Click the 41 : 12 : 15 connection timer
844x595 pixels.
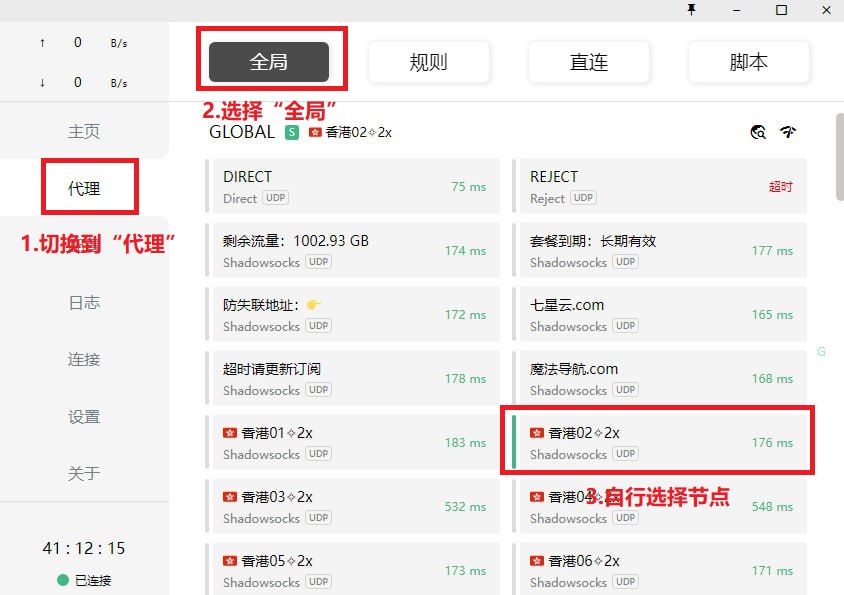click(84, 548)
